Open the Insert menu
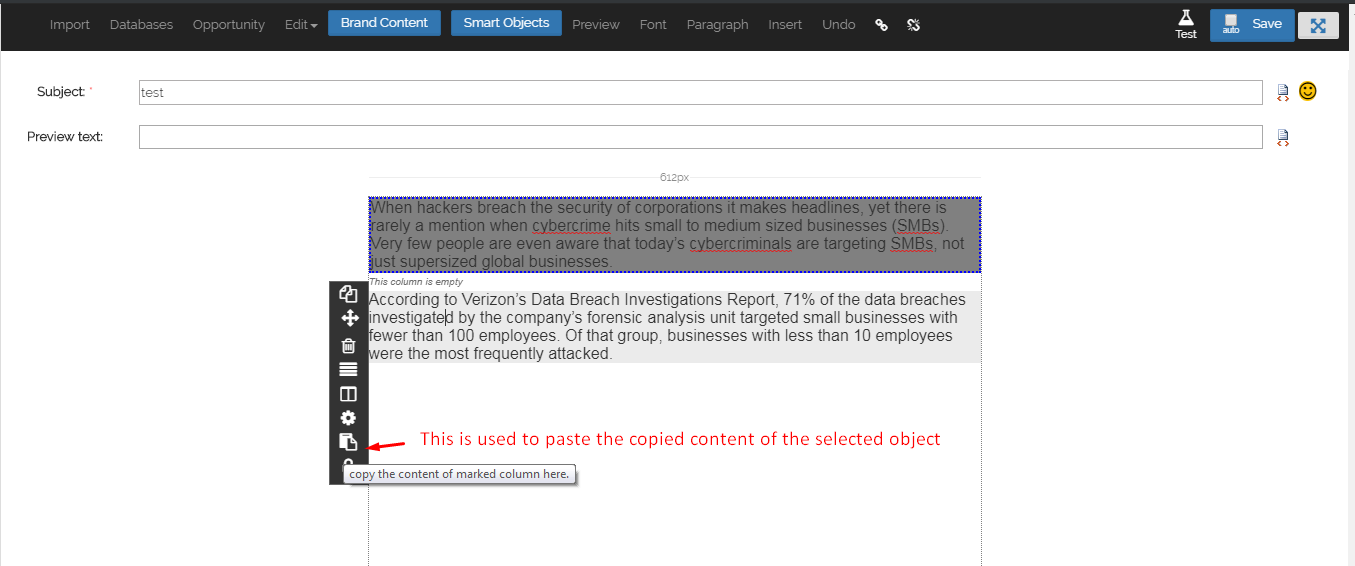Viewport: 1355px width, 566px height. [785, 25]
